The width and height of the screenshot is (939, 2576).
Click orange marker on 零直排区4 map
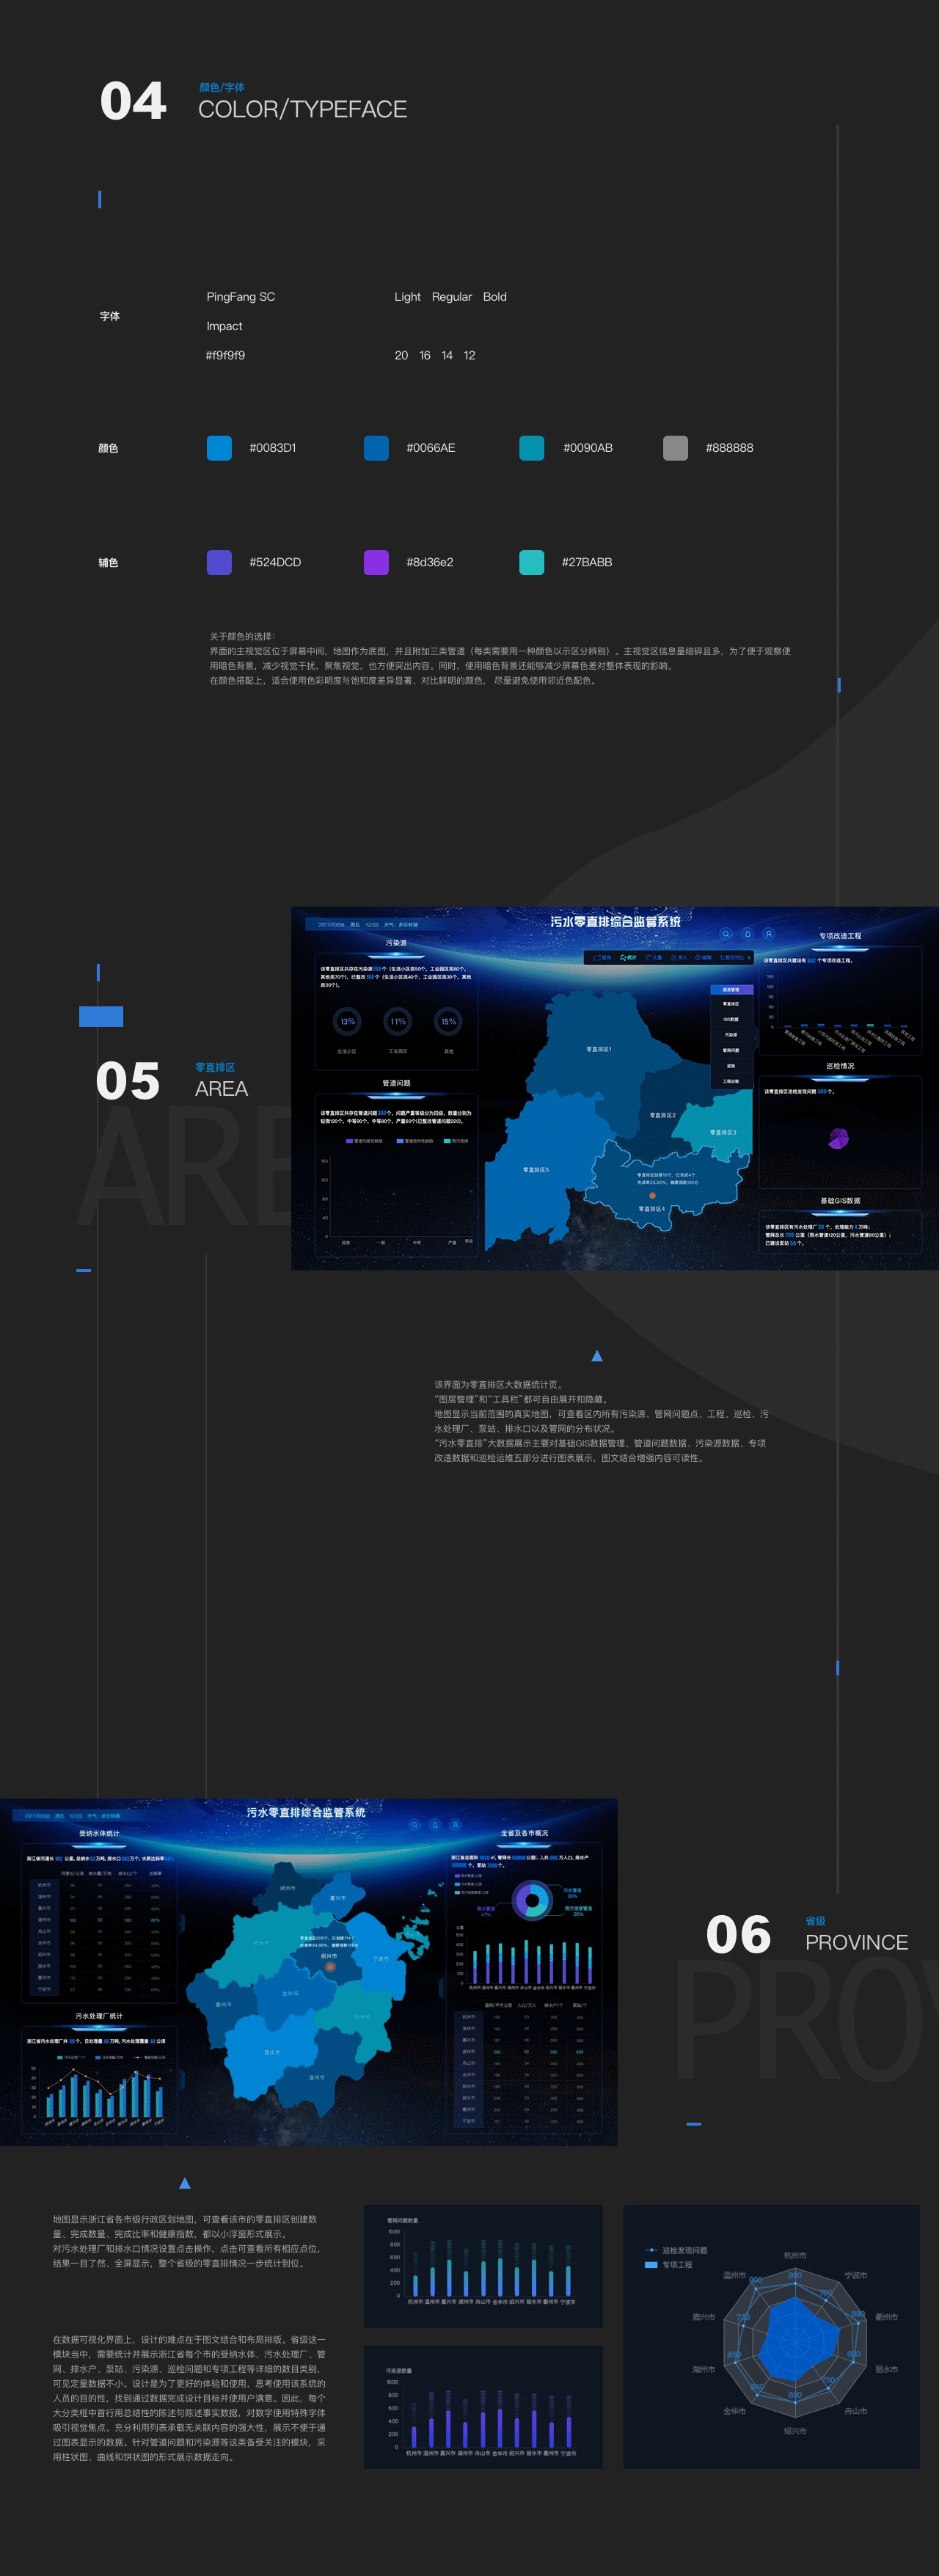tap(652, 1195)
